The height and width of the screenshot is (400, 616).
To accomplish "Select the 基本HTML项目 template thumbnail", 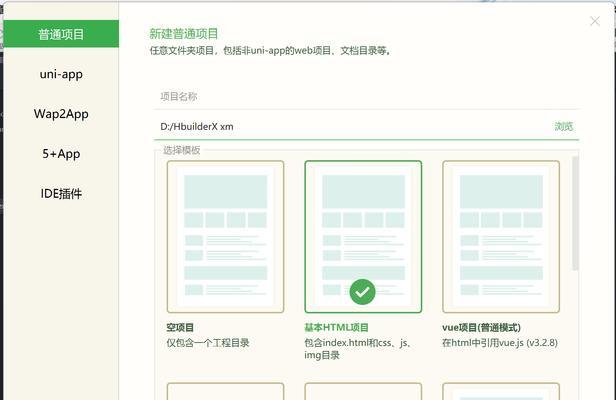I will [363, 237].
